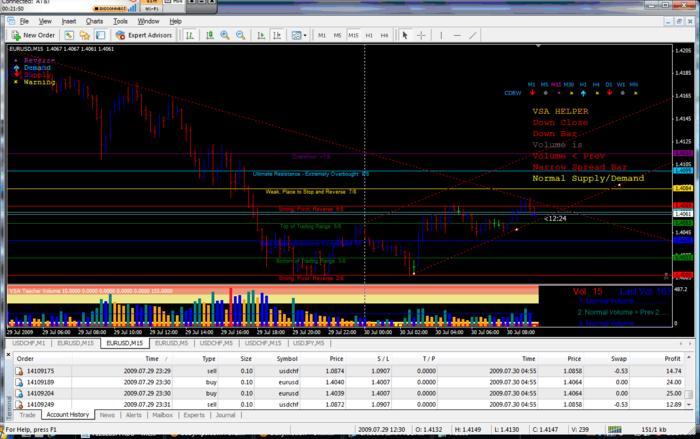Sort by the Order column header
The image size is (700, 439).
coord(25,359)
